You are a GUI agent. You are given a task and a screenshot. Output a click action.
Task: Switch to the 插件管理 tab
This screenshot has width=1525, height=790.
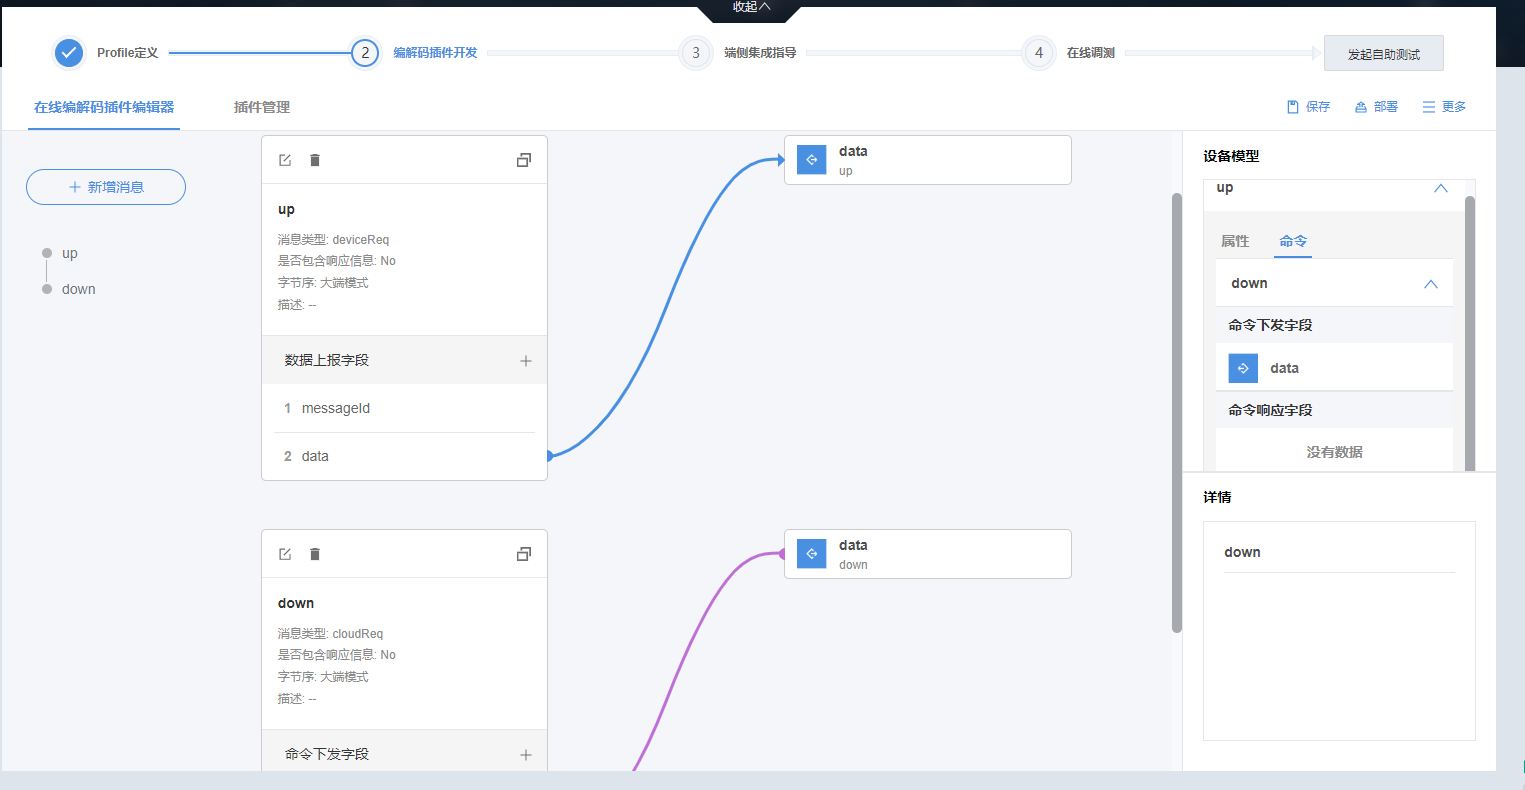(262, 107)
